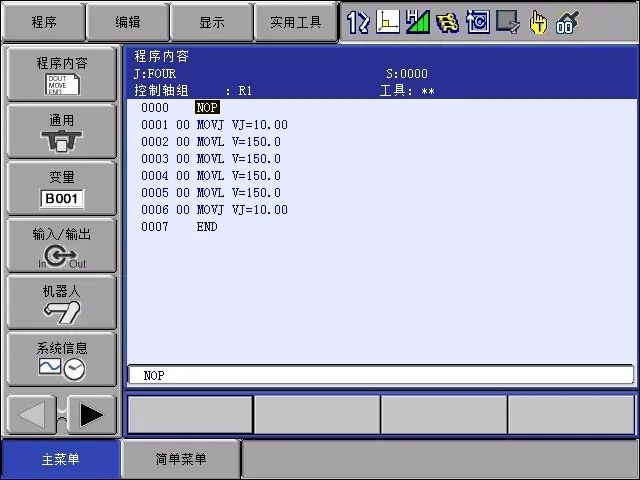Expand the 显示 (display) menu

[x=211, y=21]
